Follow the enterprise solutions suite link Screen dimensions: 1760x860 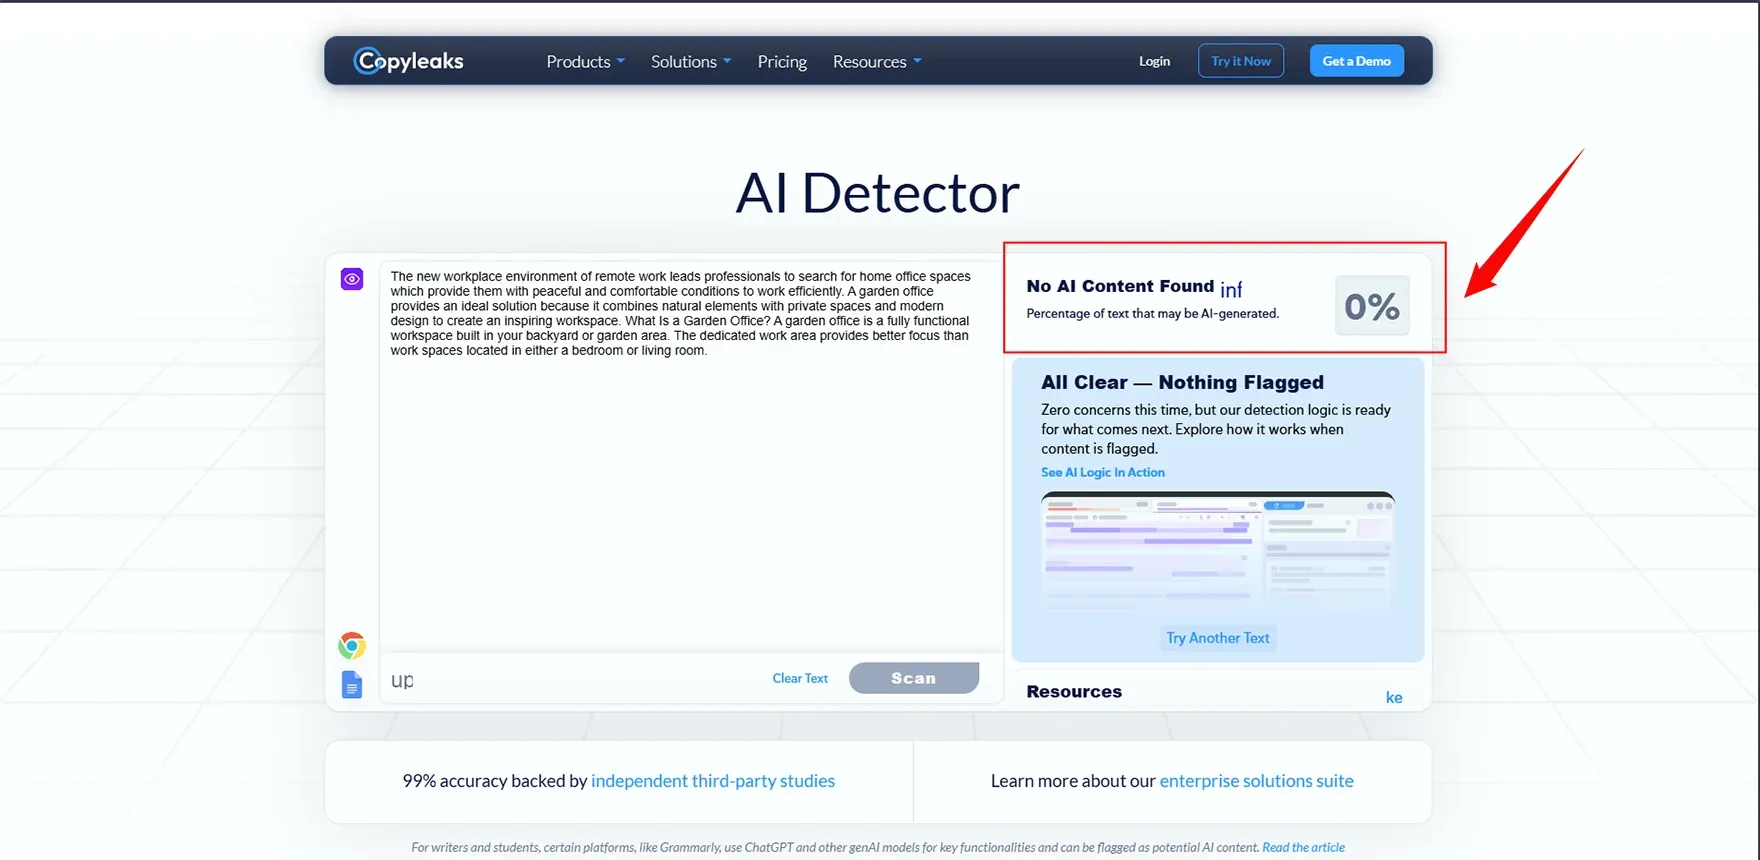[1256, 781]
